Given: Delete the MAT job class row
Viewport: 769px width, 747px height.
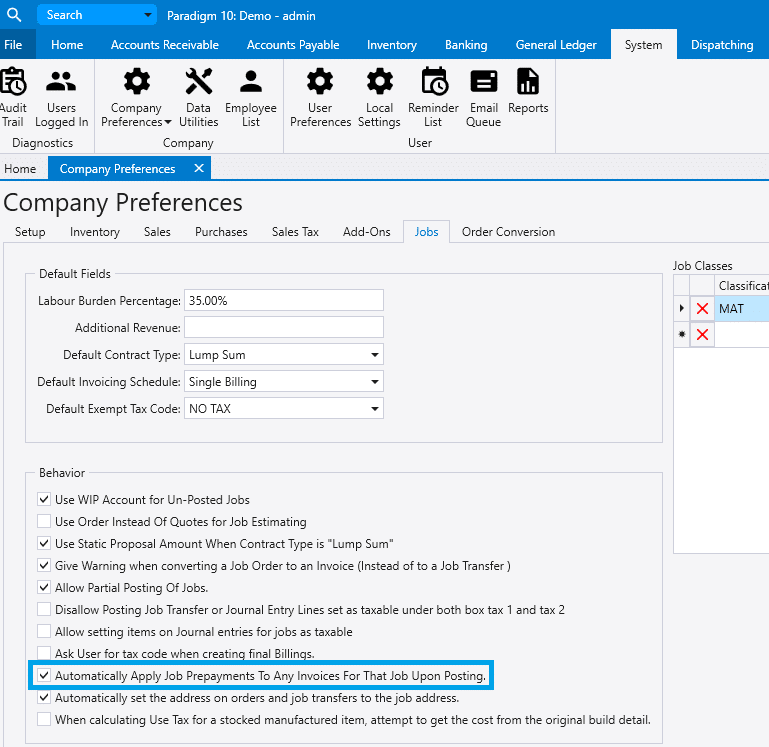Looking at the screenshot, I should click(702, 309).
